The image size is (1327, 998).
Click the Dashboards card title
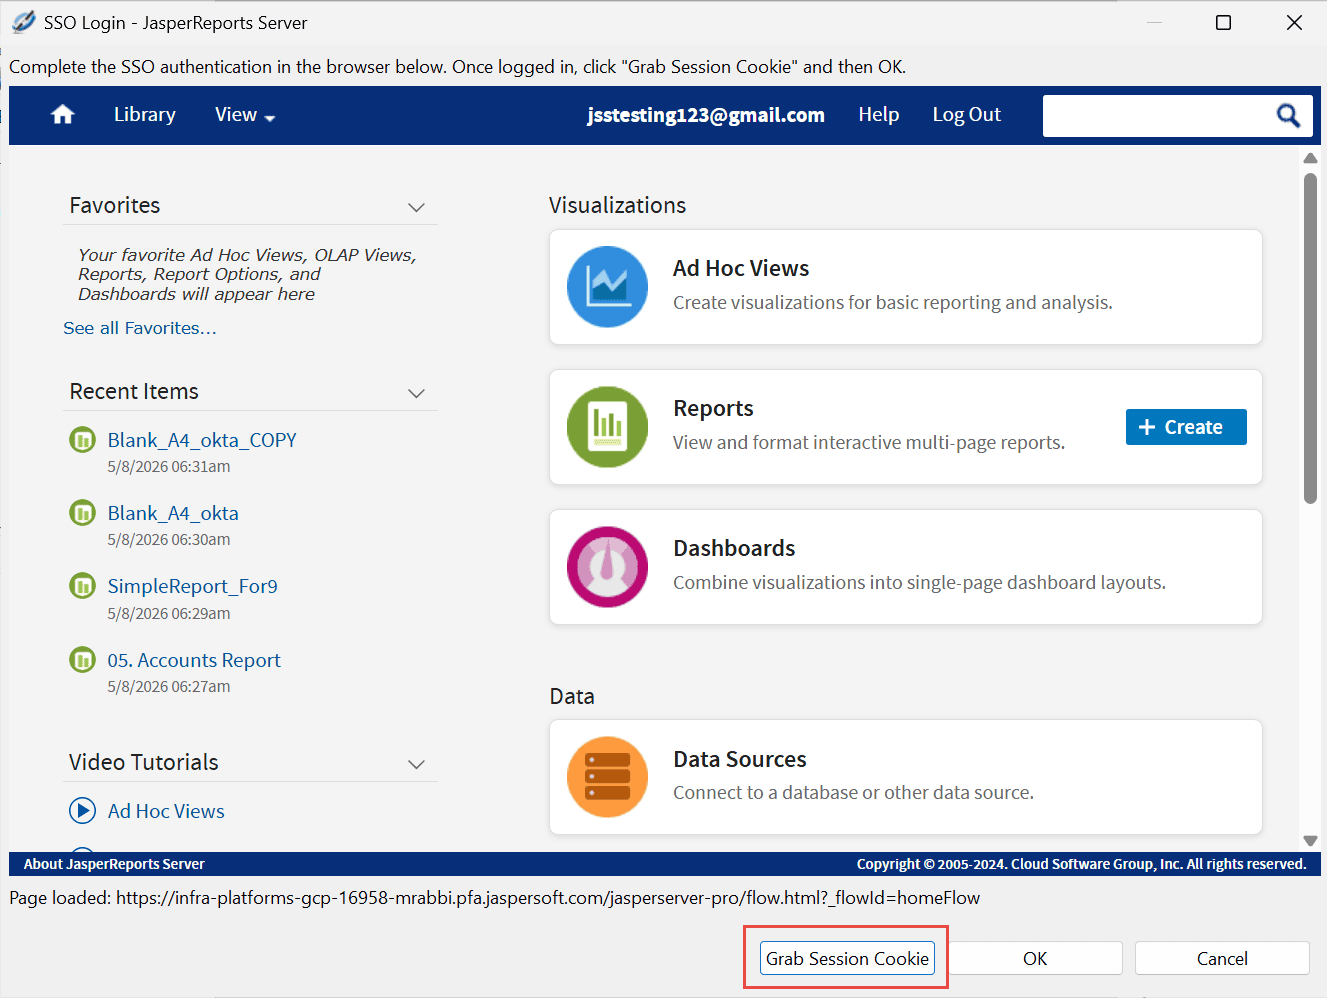coord(734,548)
